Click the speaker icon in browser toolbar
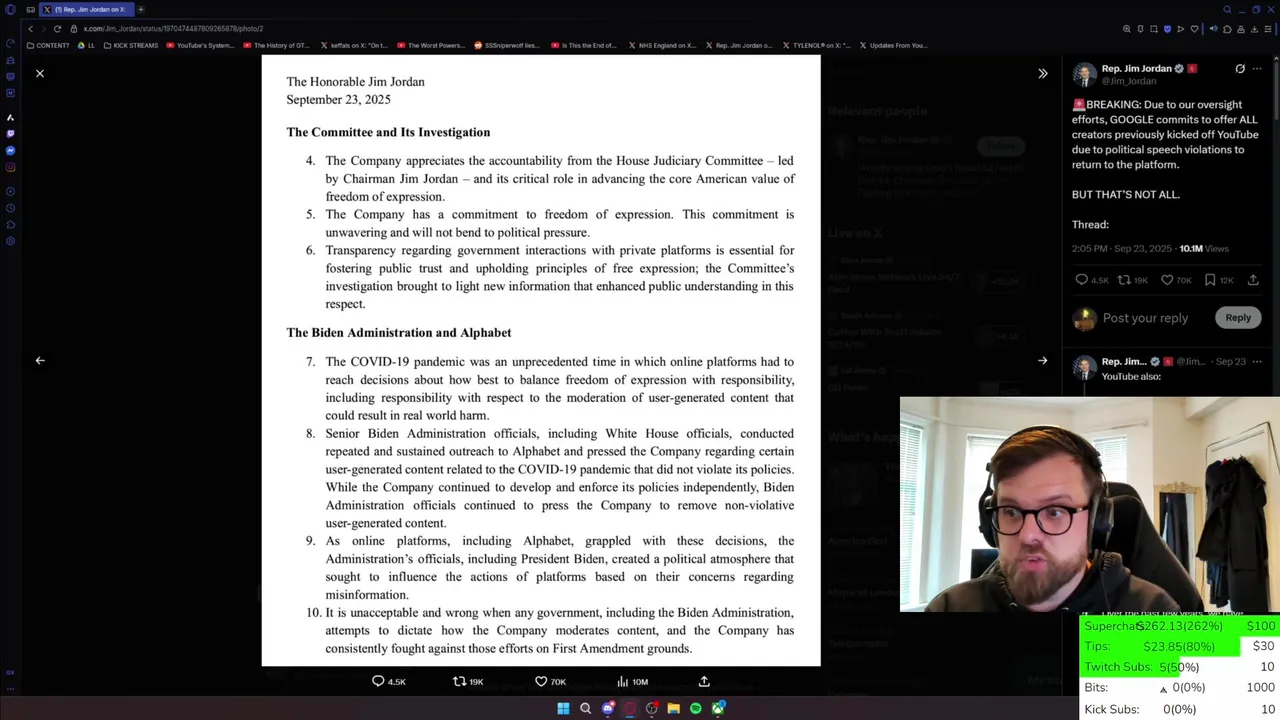The height and width of the screenshot is (720, 1280). click(1214, 29)
